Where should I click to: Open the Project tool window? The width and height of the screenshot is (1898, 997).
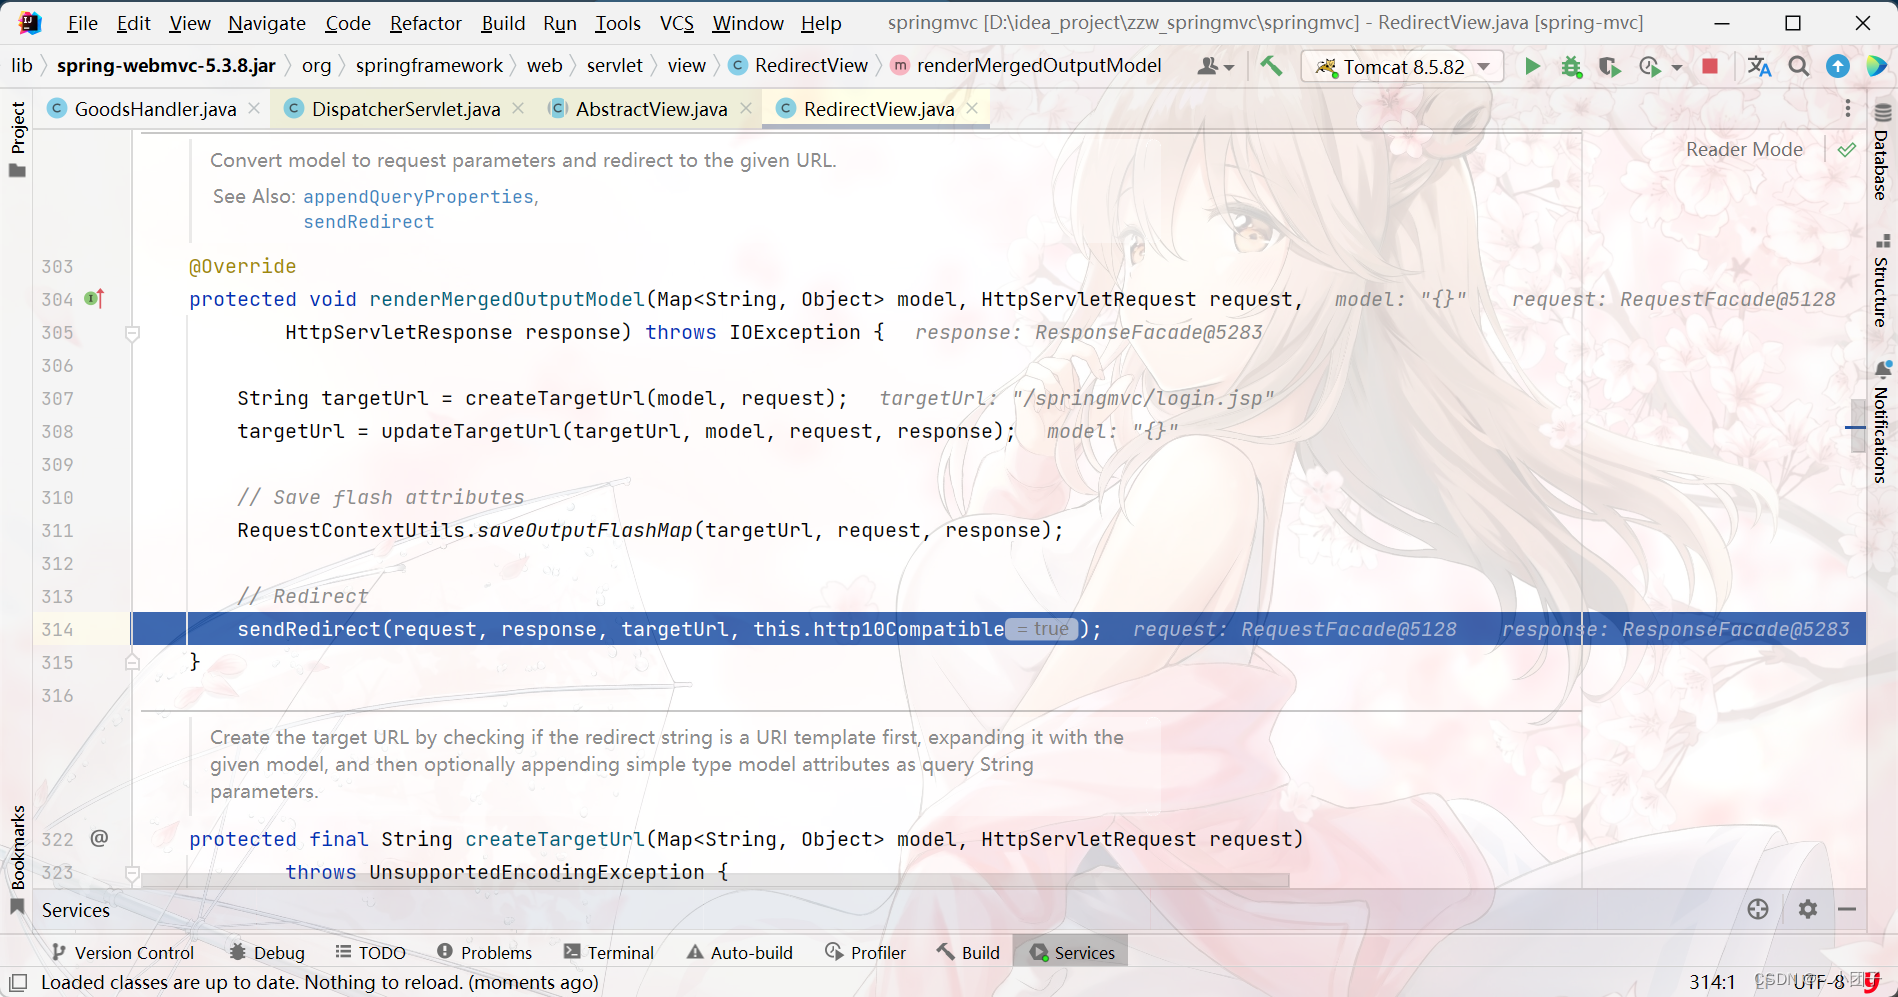pyautogui.click(x=17, y=138)
